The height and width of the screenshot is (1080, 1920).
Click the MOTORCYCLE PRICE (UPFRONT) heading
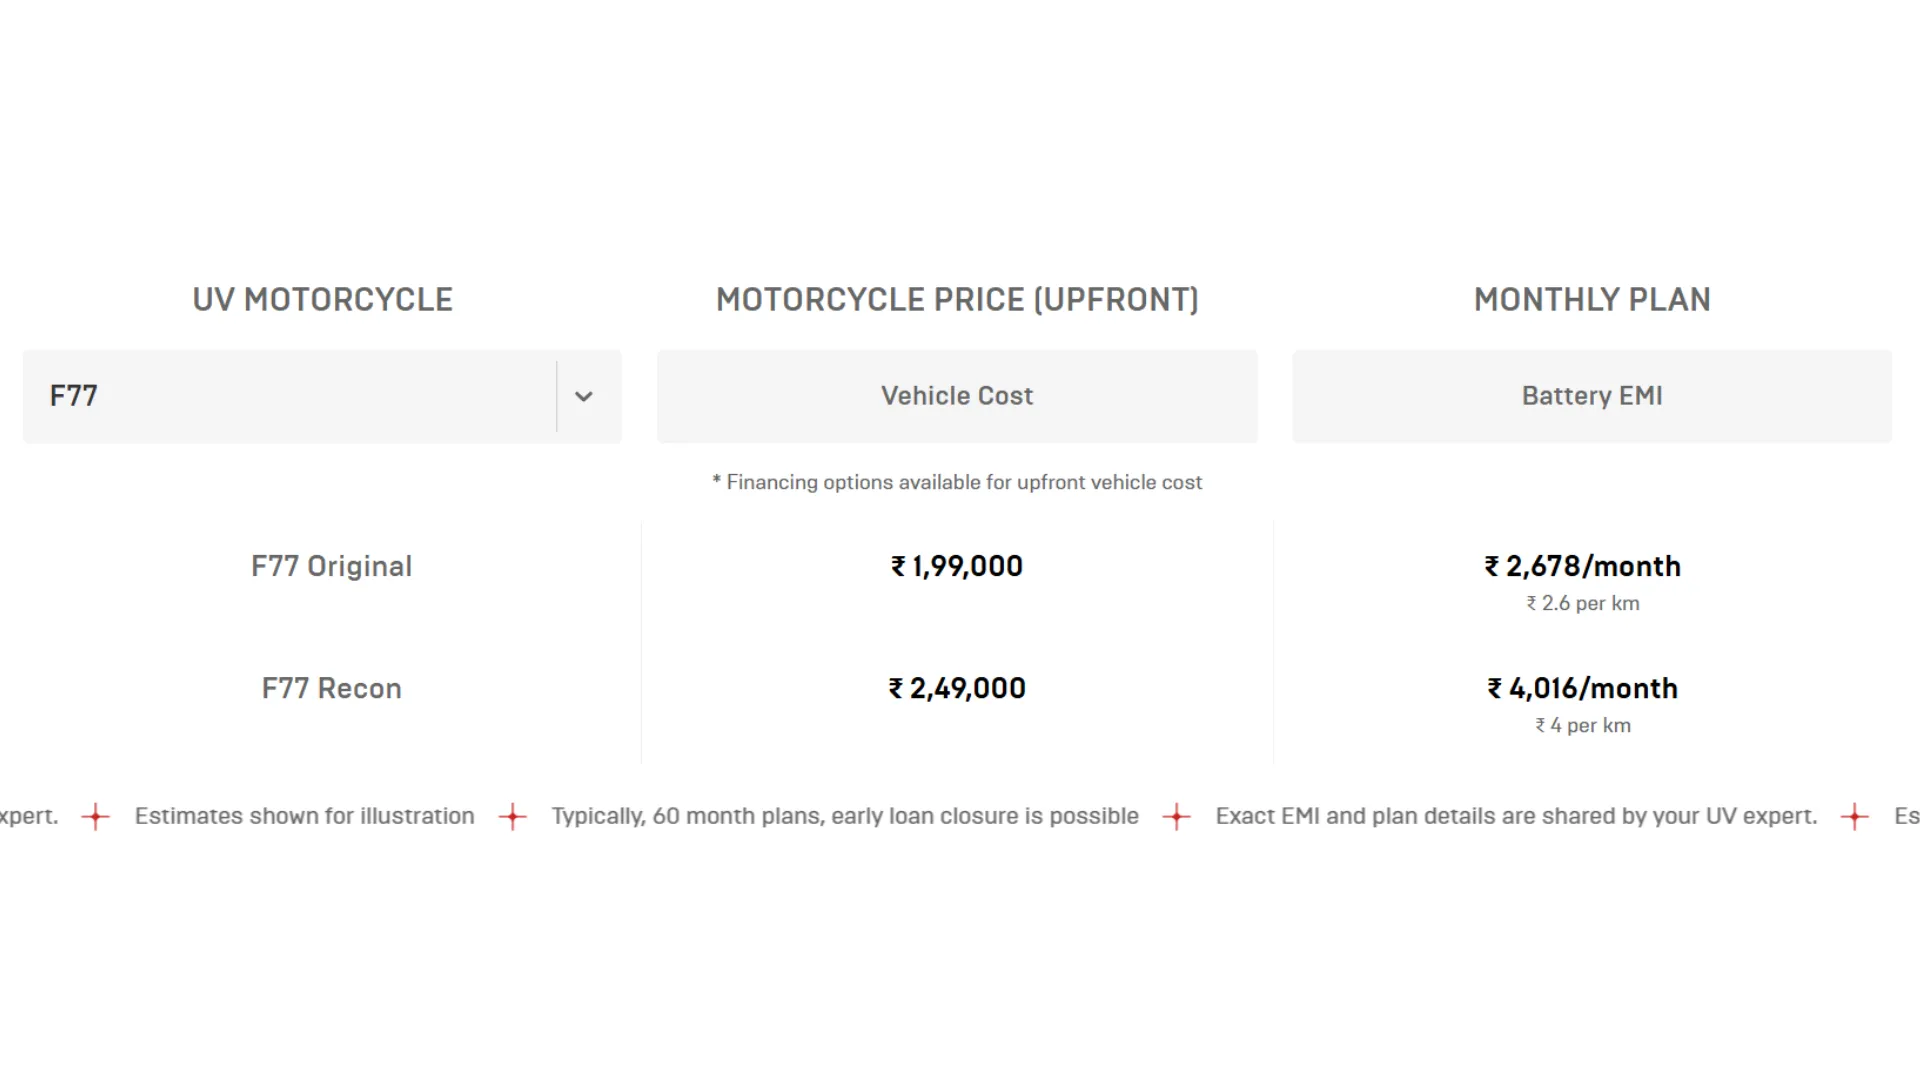(957, 300)
